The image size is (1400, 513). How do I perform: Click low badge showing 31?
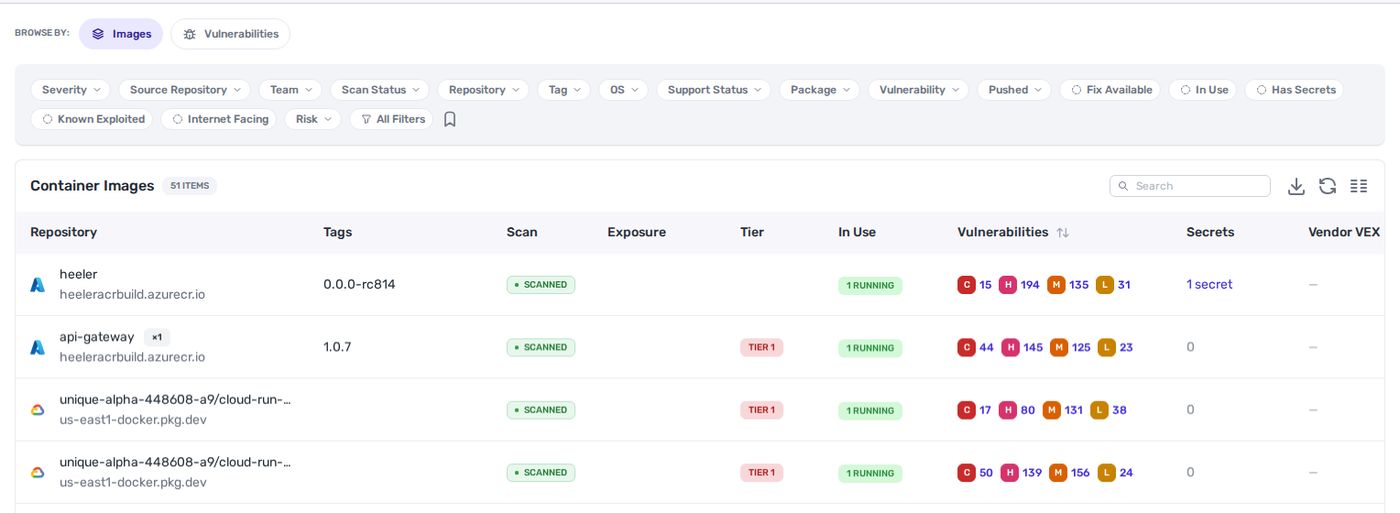click(x=1105, y=285)
